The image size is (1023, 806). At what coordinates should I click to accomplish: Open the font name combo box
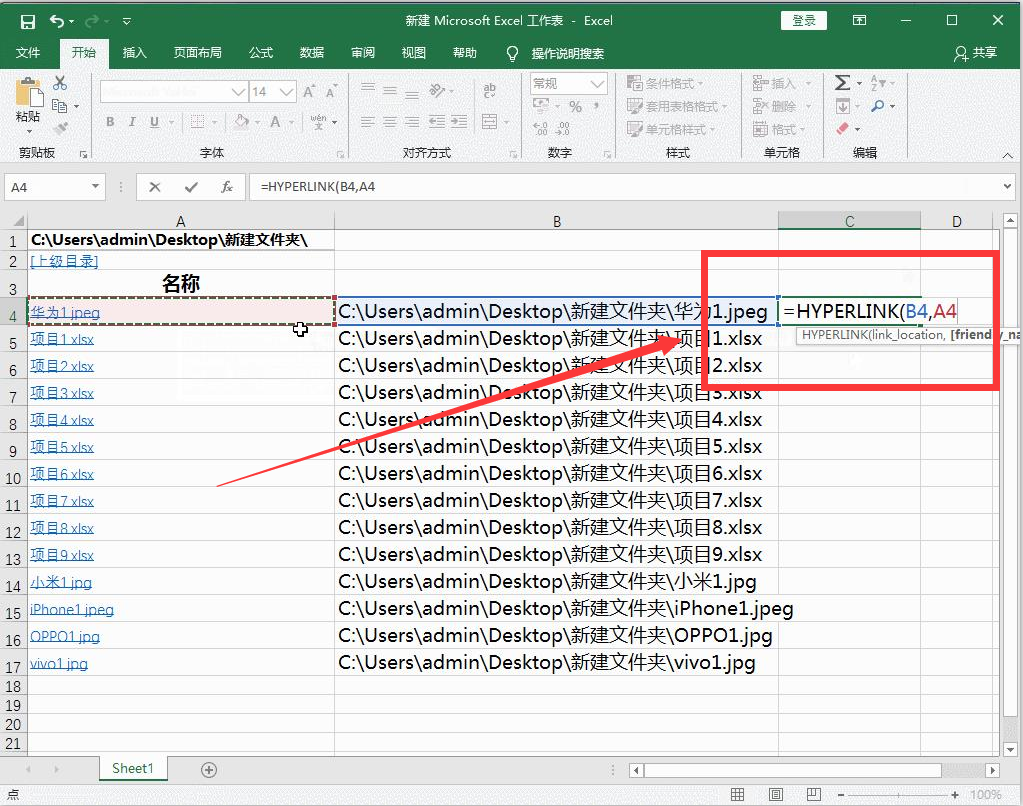(x=174, y=92)
